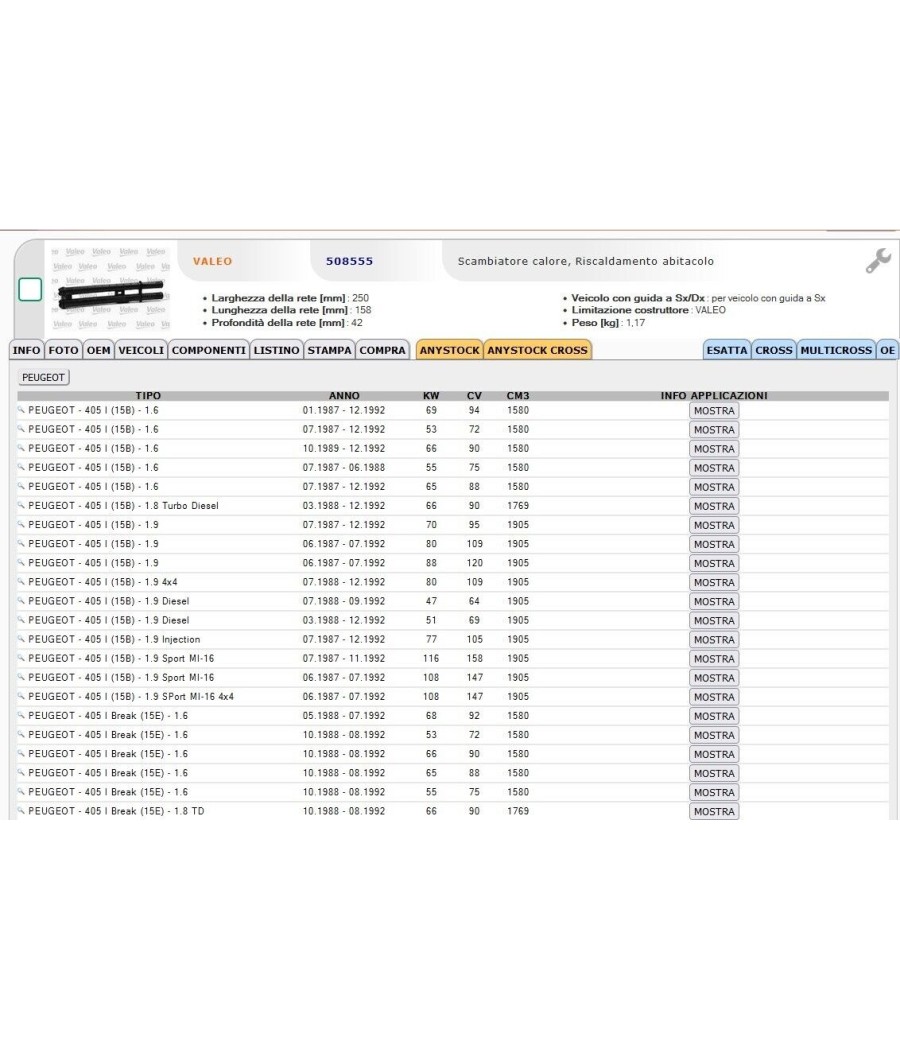
Task: Click 'PEUGEOT - 405 I (15B) - 1.8 Turbo Diesel'
Action: pyautogui.click(x=123, y=506)
